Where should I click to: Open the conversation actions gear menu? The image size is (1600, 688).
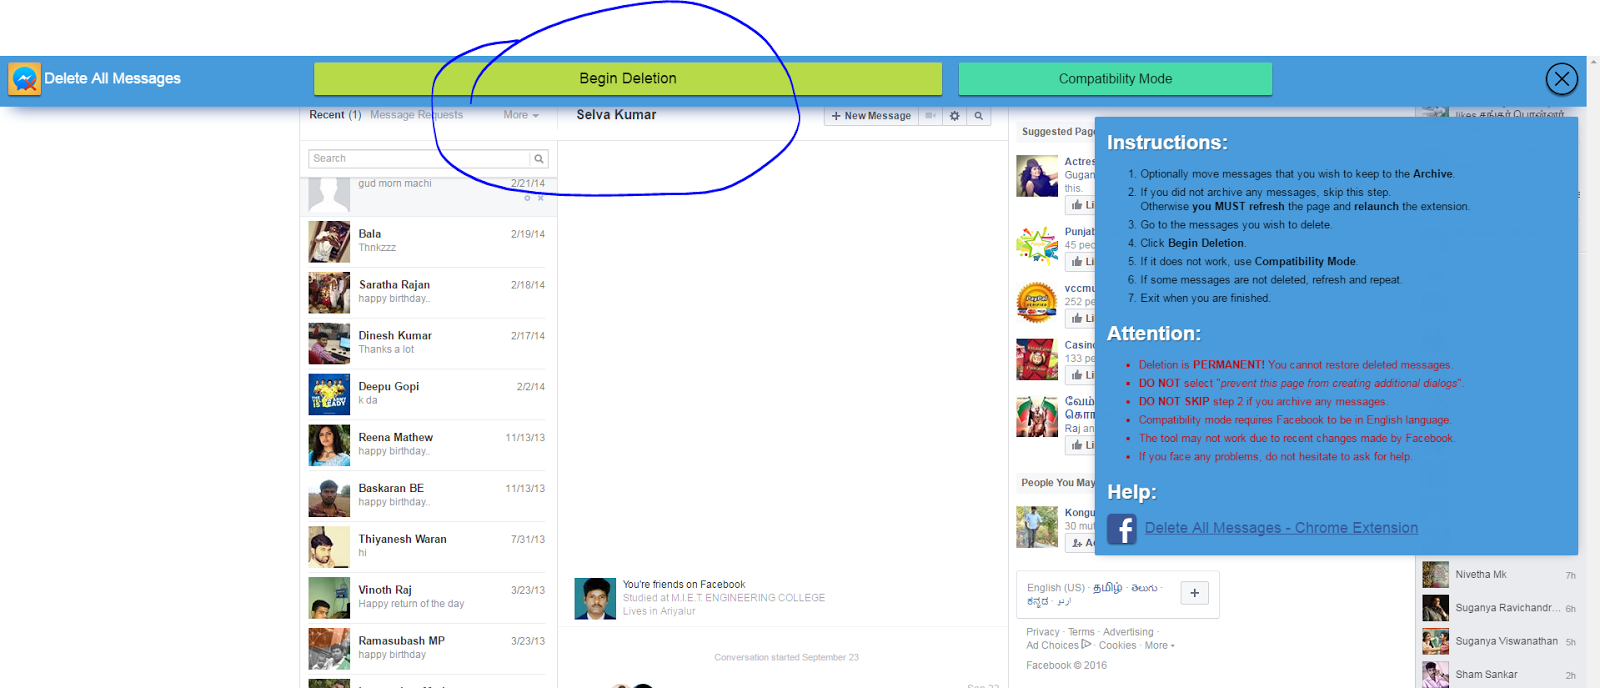click(955, 116)
